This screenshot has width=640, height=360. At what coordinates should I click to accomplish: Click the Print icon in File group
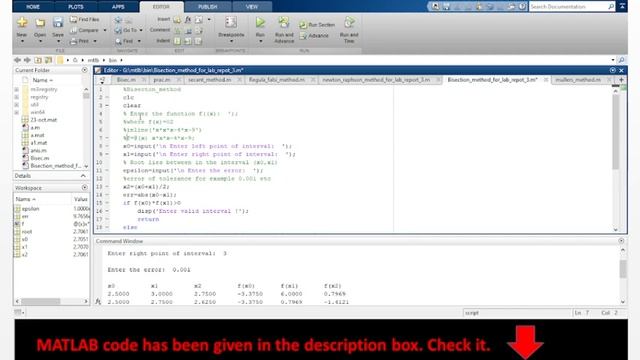(73, 41)
